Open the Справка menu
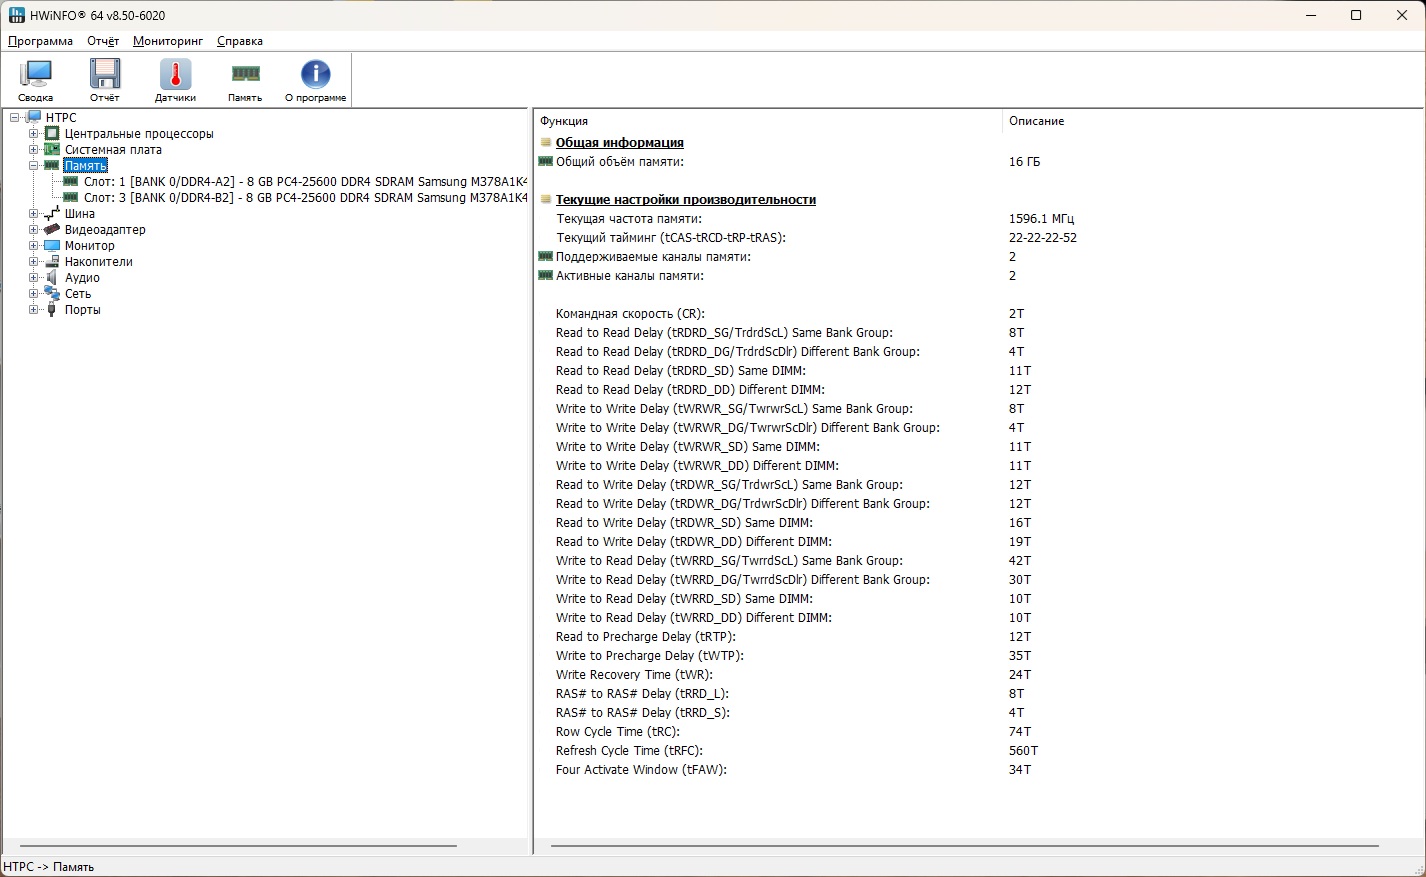1426x877 pixels. tap(240, 41)
